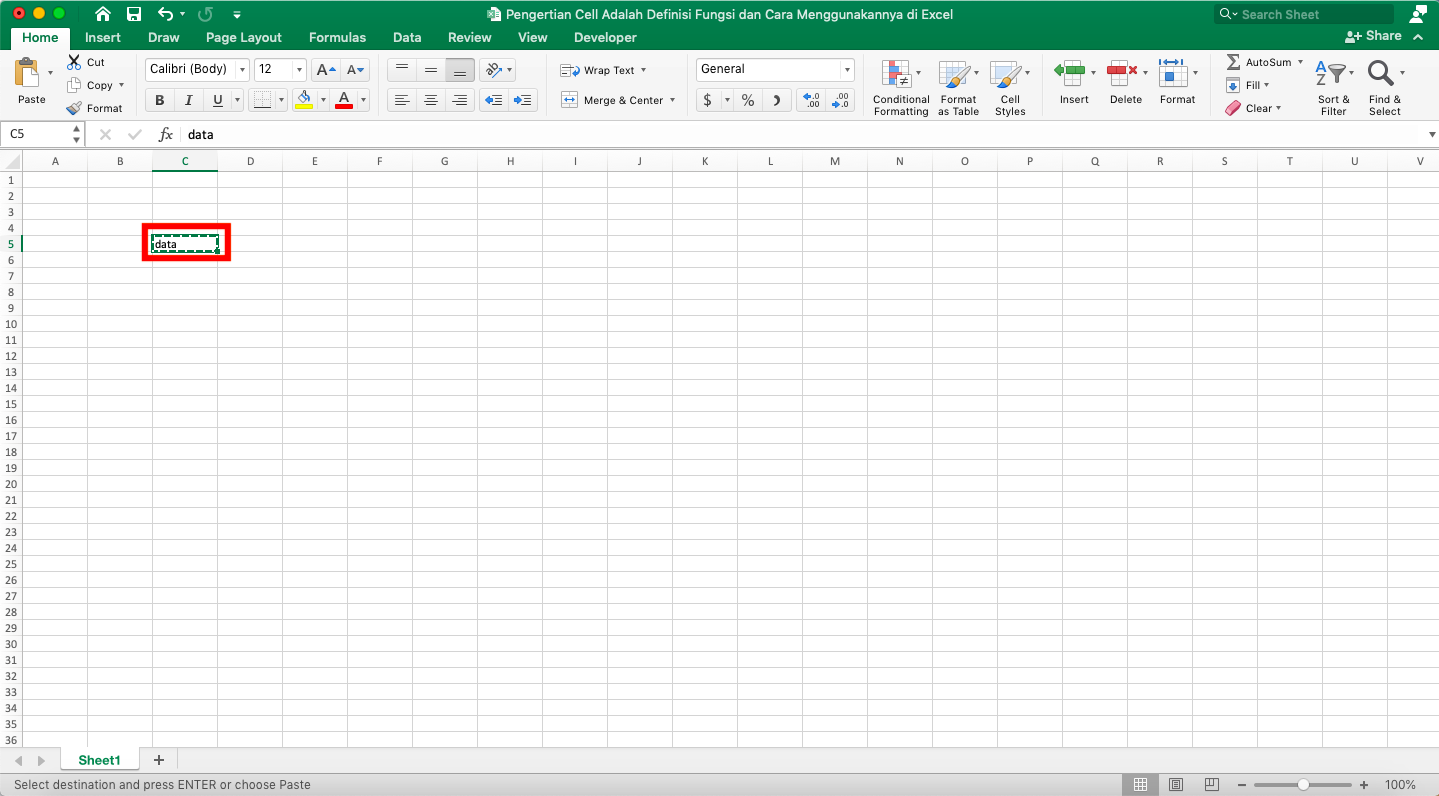Image resolution: width=1439 pixels, height=796 pixels.
Task: Open the Clear menu
Action: click(1254, 108)
